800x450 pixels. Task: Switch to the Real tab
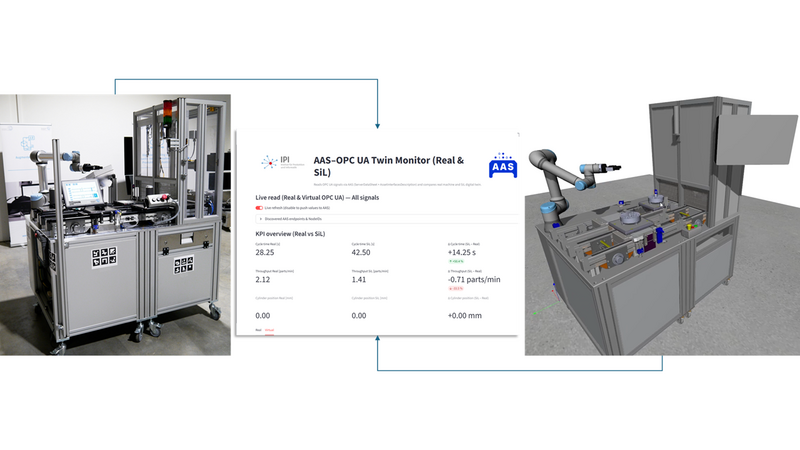(x=259, y=328)
